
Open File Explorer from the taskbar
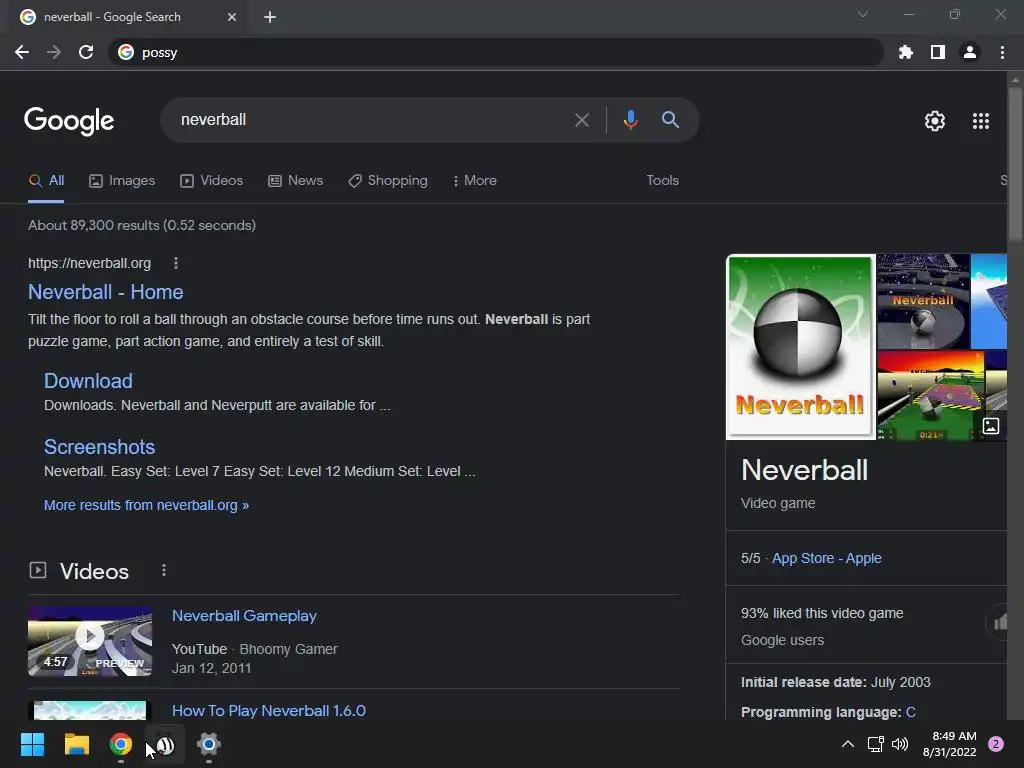(x=76, y=744)
